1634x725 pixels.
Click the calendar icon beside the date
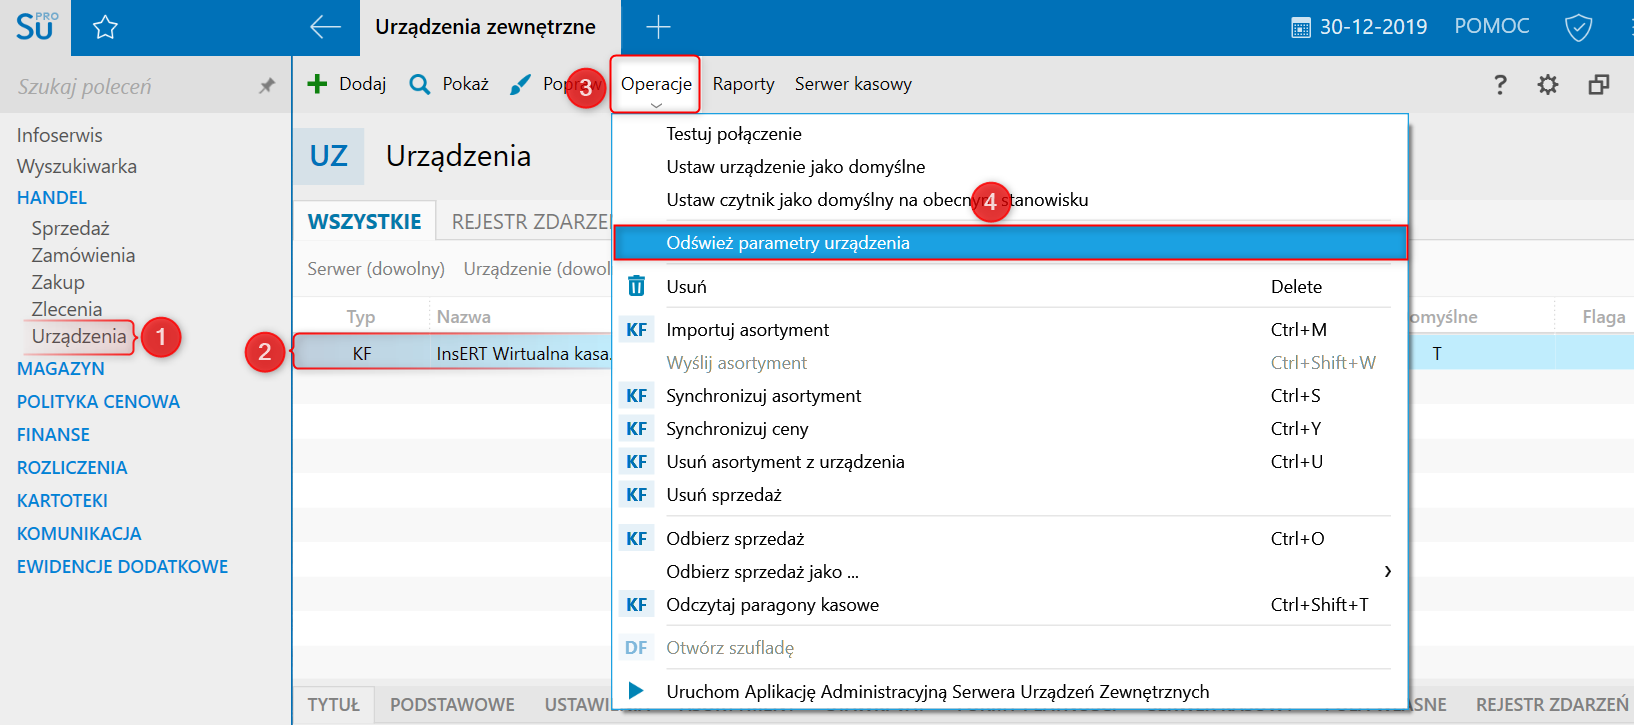[x=1300, y=28]
